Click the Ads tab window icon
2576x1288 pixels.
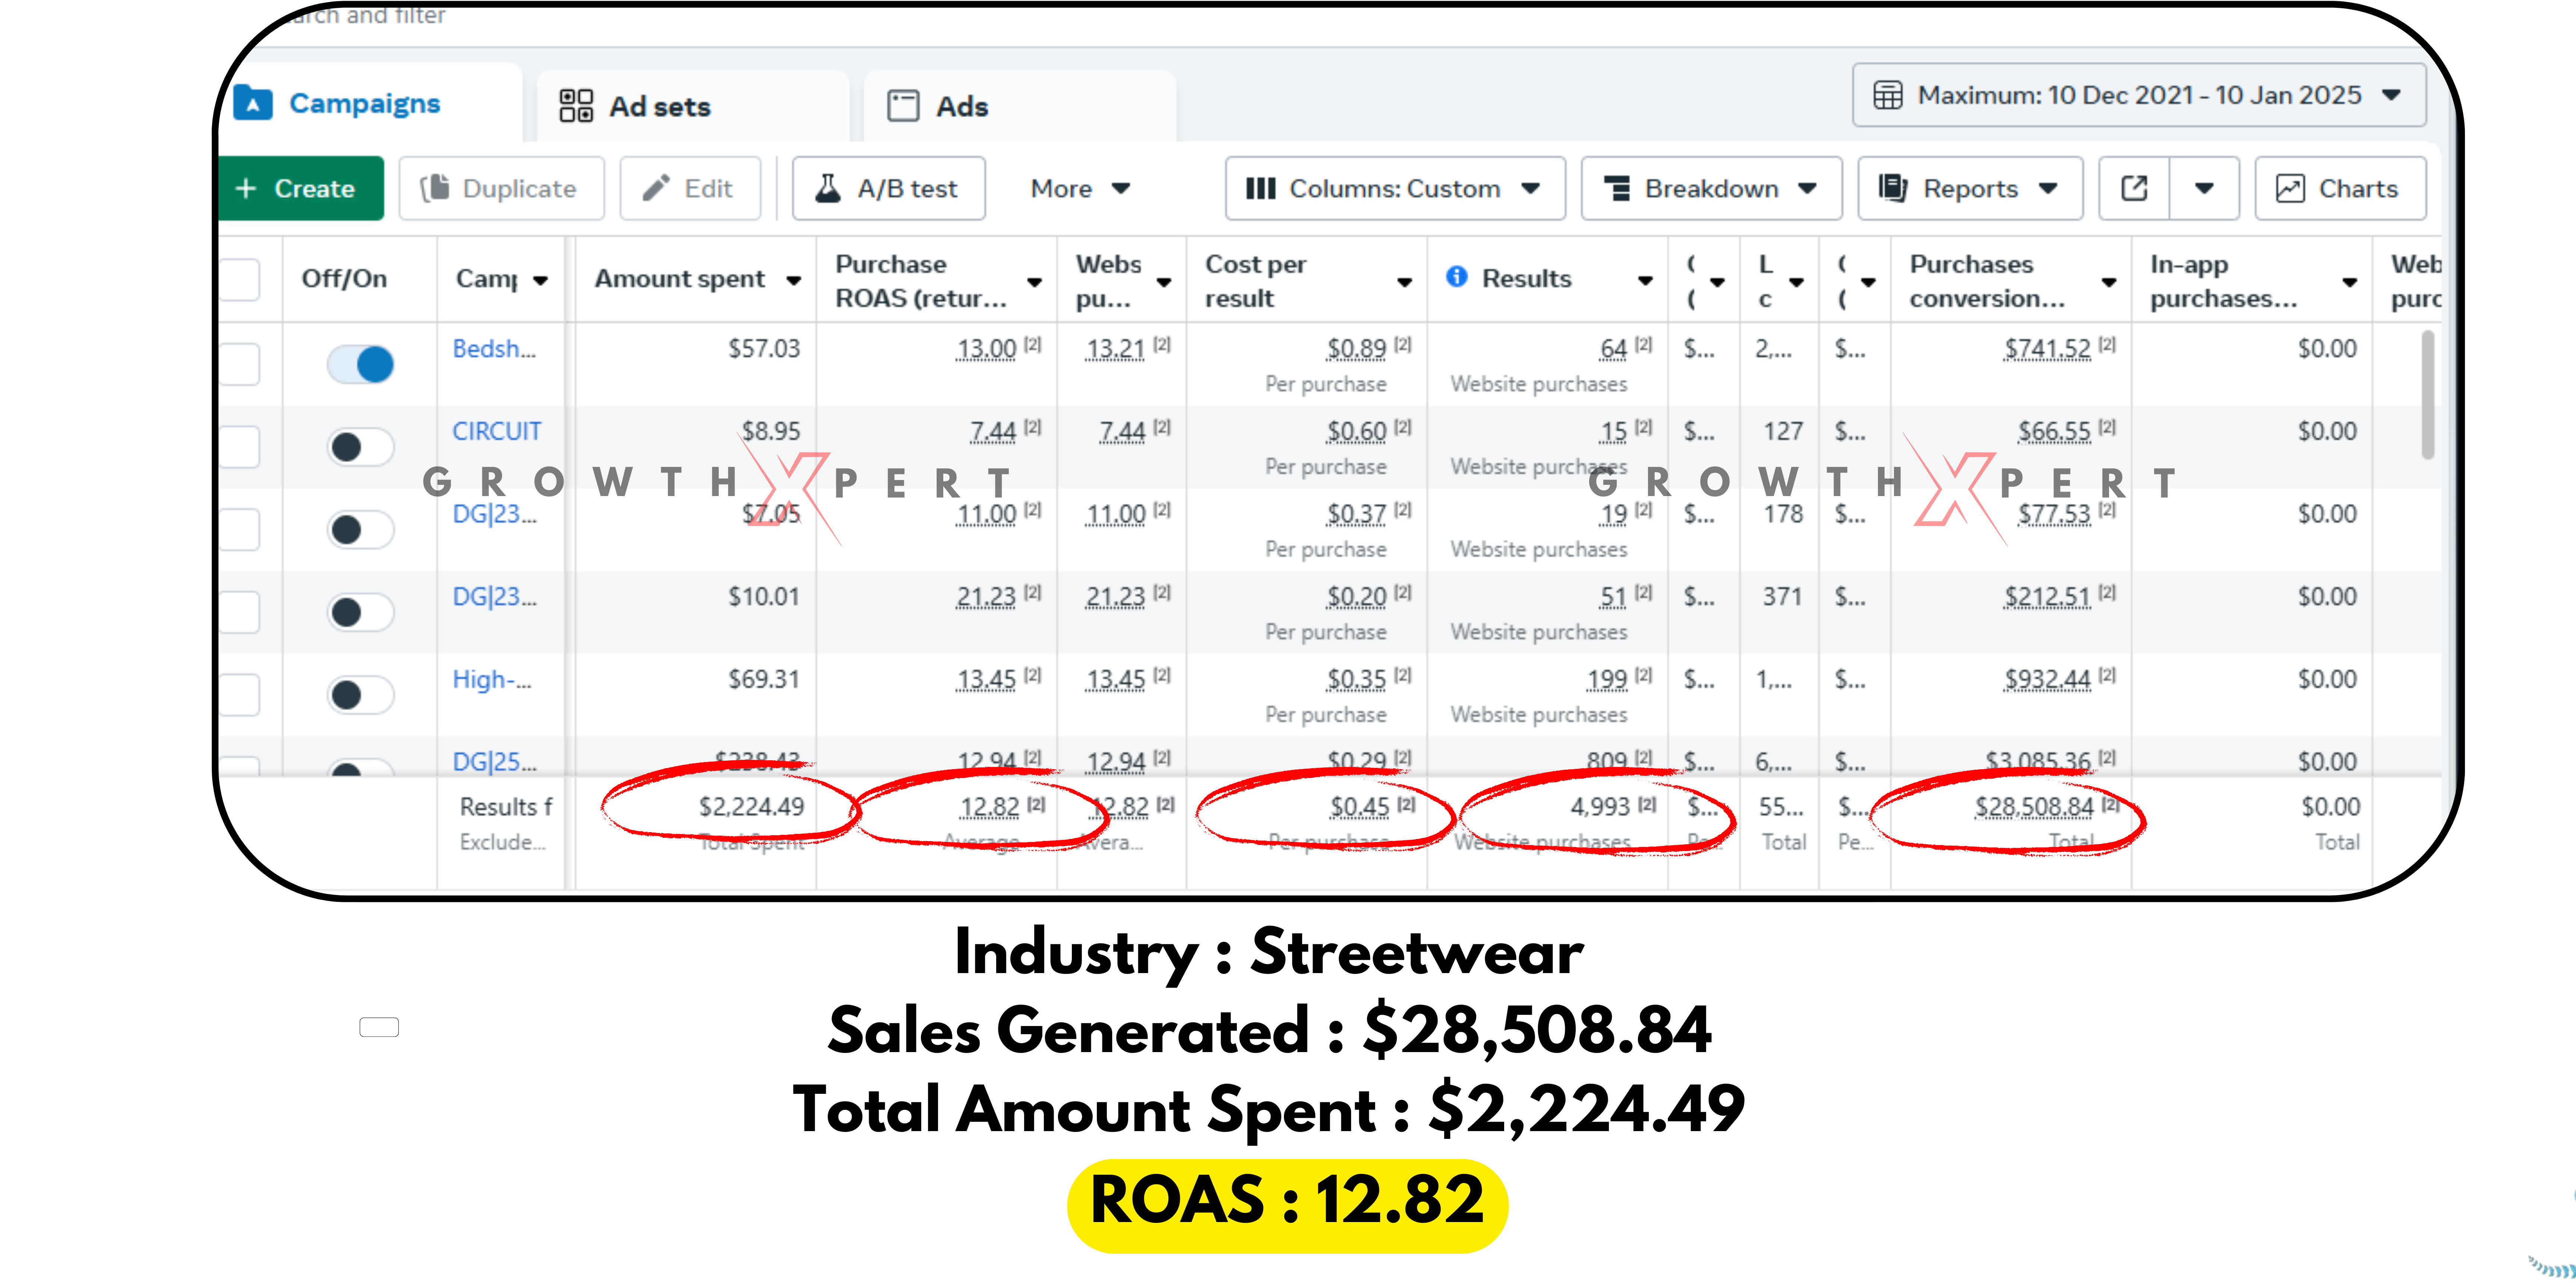point(903,106)
